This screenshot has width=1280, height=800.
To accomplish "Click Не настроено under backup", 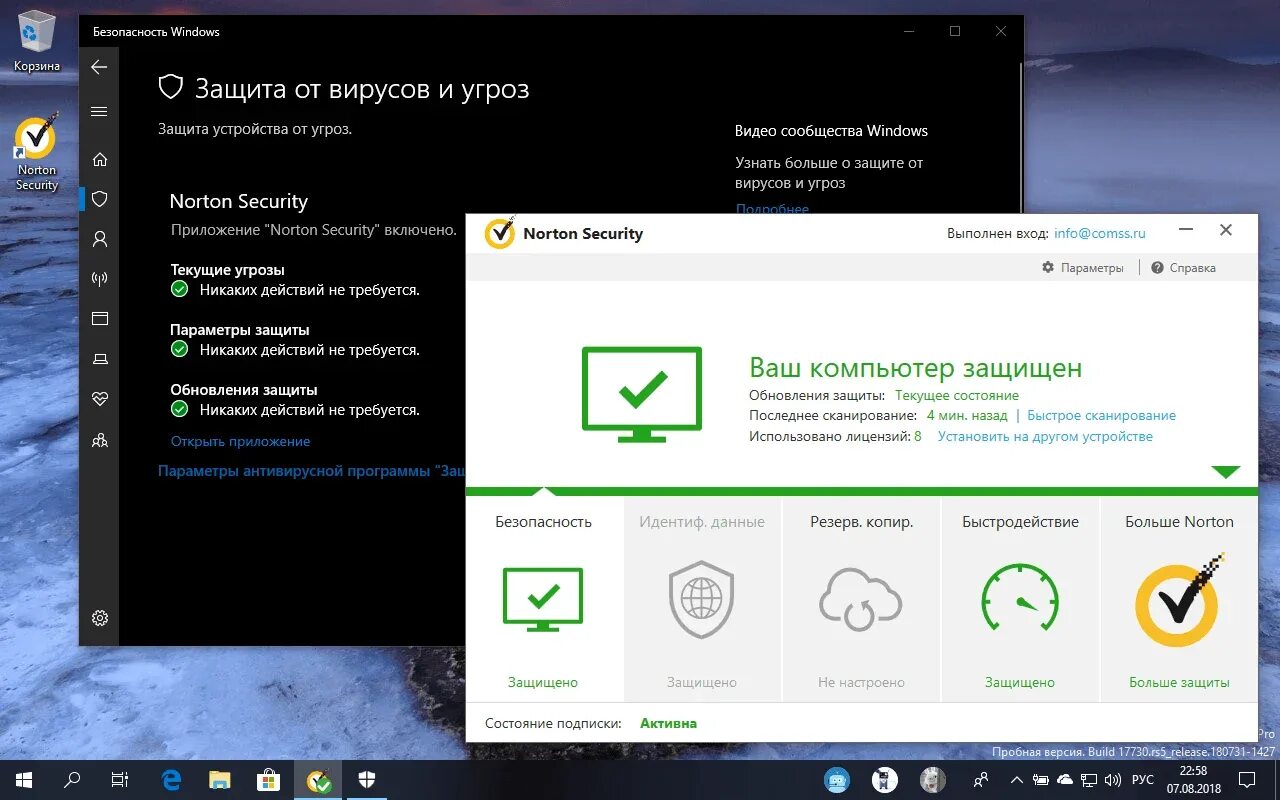I will (861, 682).
